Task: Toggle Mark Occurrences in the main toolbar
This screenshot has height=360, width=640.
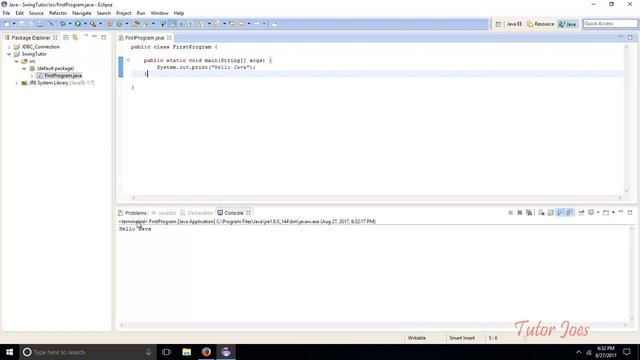Action: [x=173, y=24]
